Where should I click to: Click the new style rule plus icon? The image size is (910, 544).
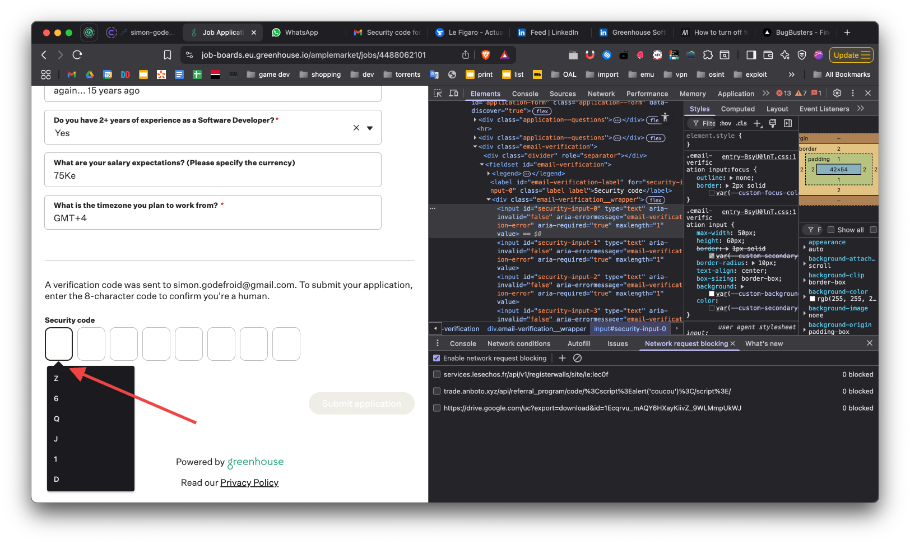pyautogui.click(x=757, y=123)
